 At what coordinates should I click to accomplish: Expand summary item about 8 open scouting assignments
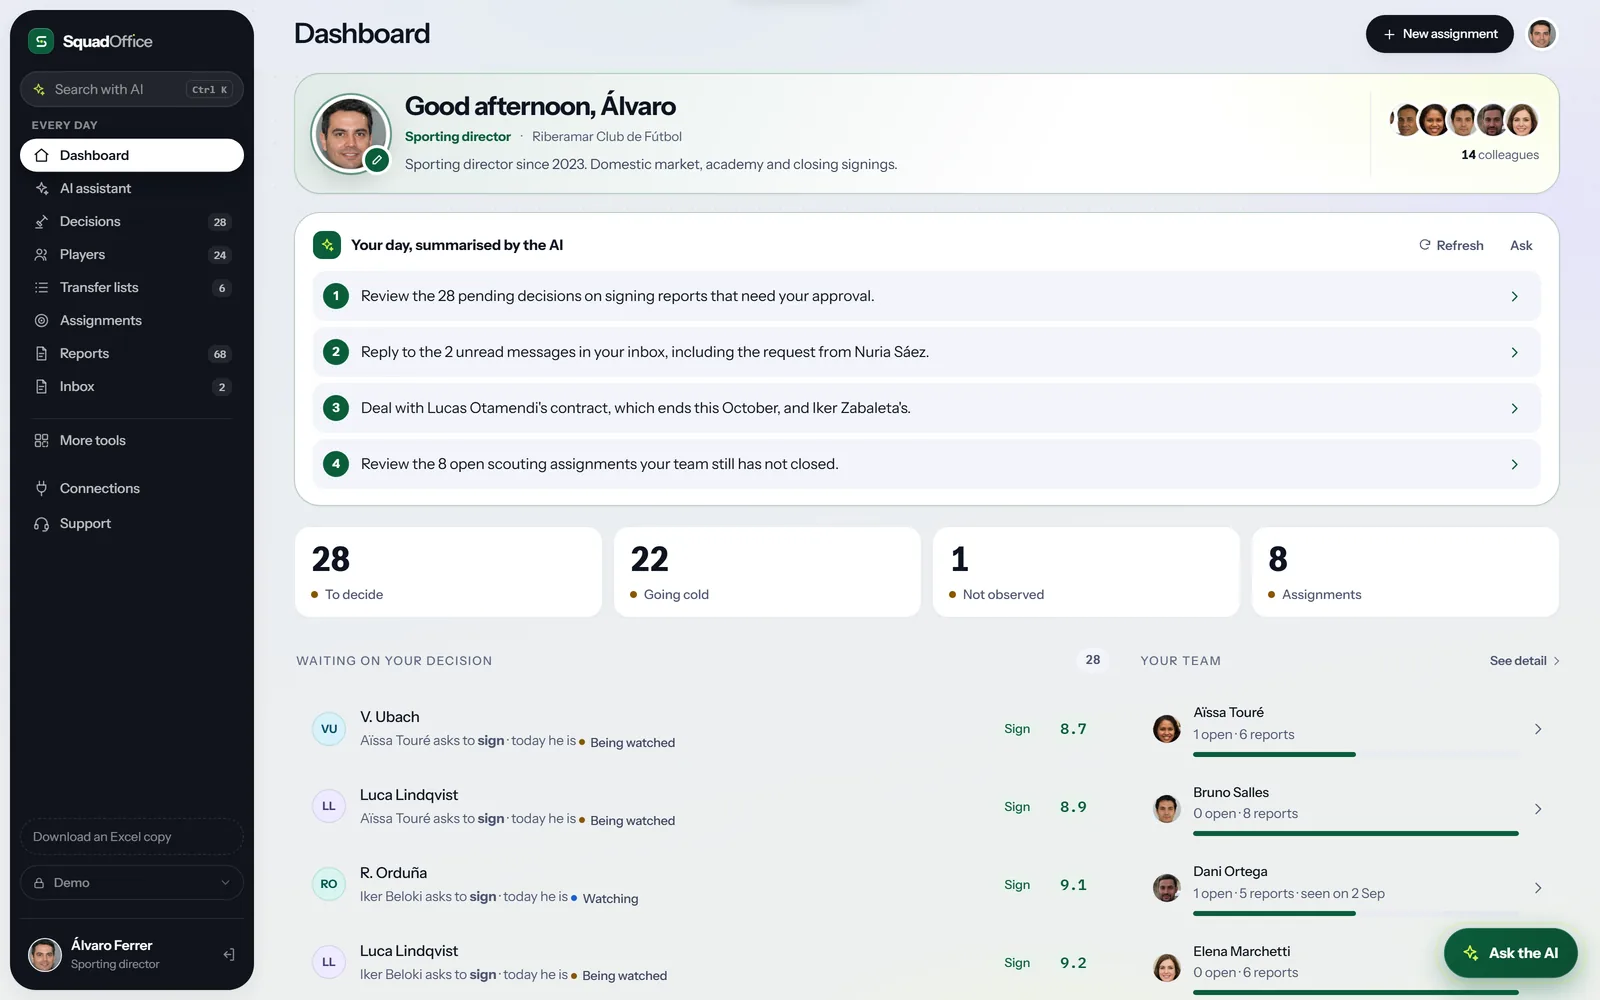pos(927,464)
